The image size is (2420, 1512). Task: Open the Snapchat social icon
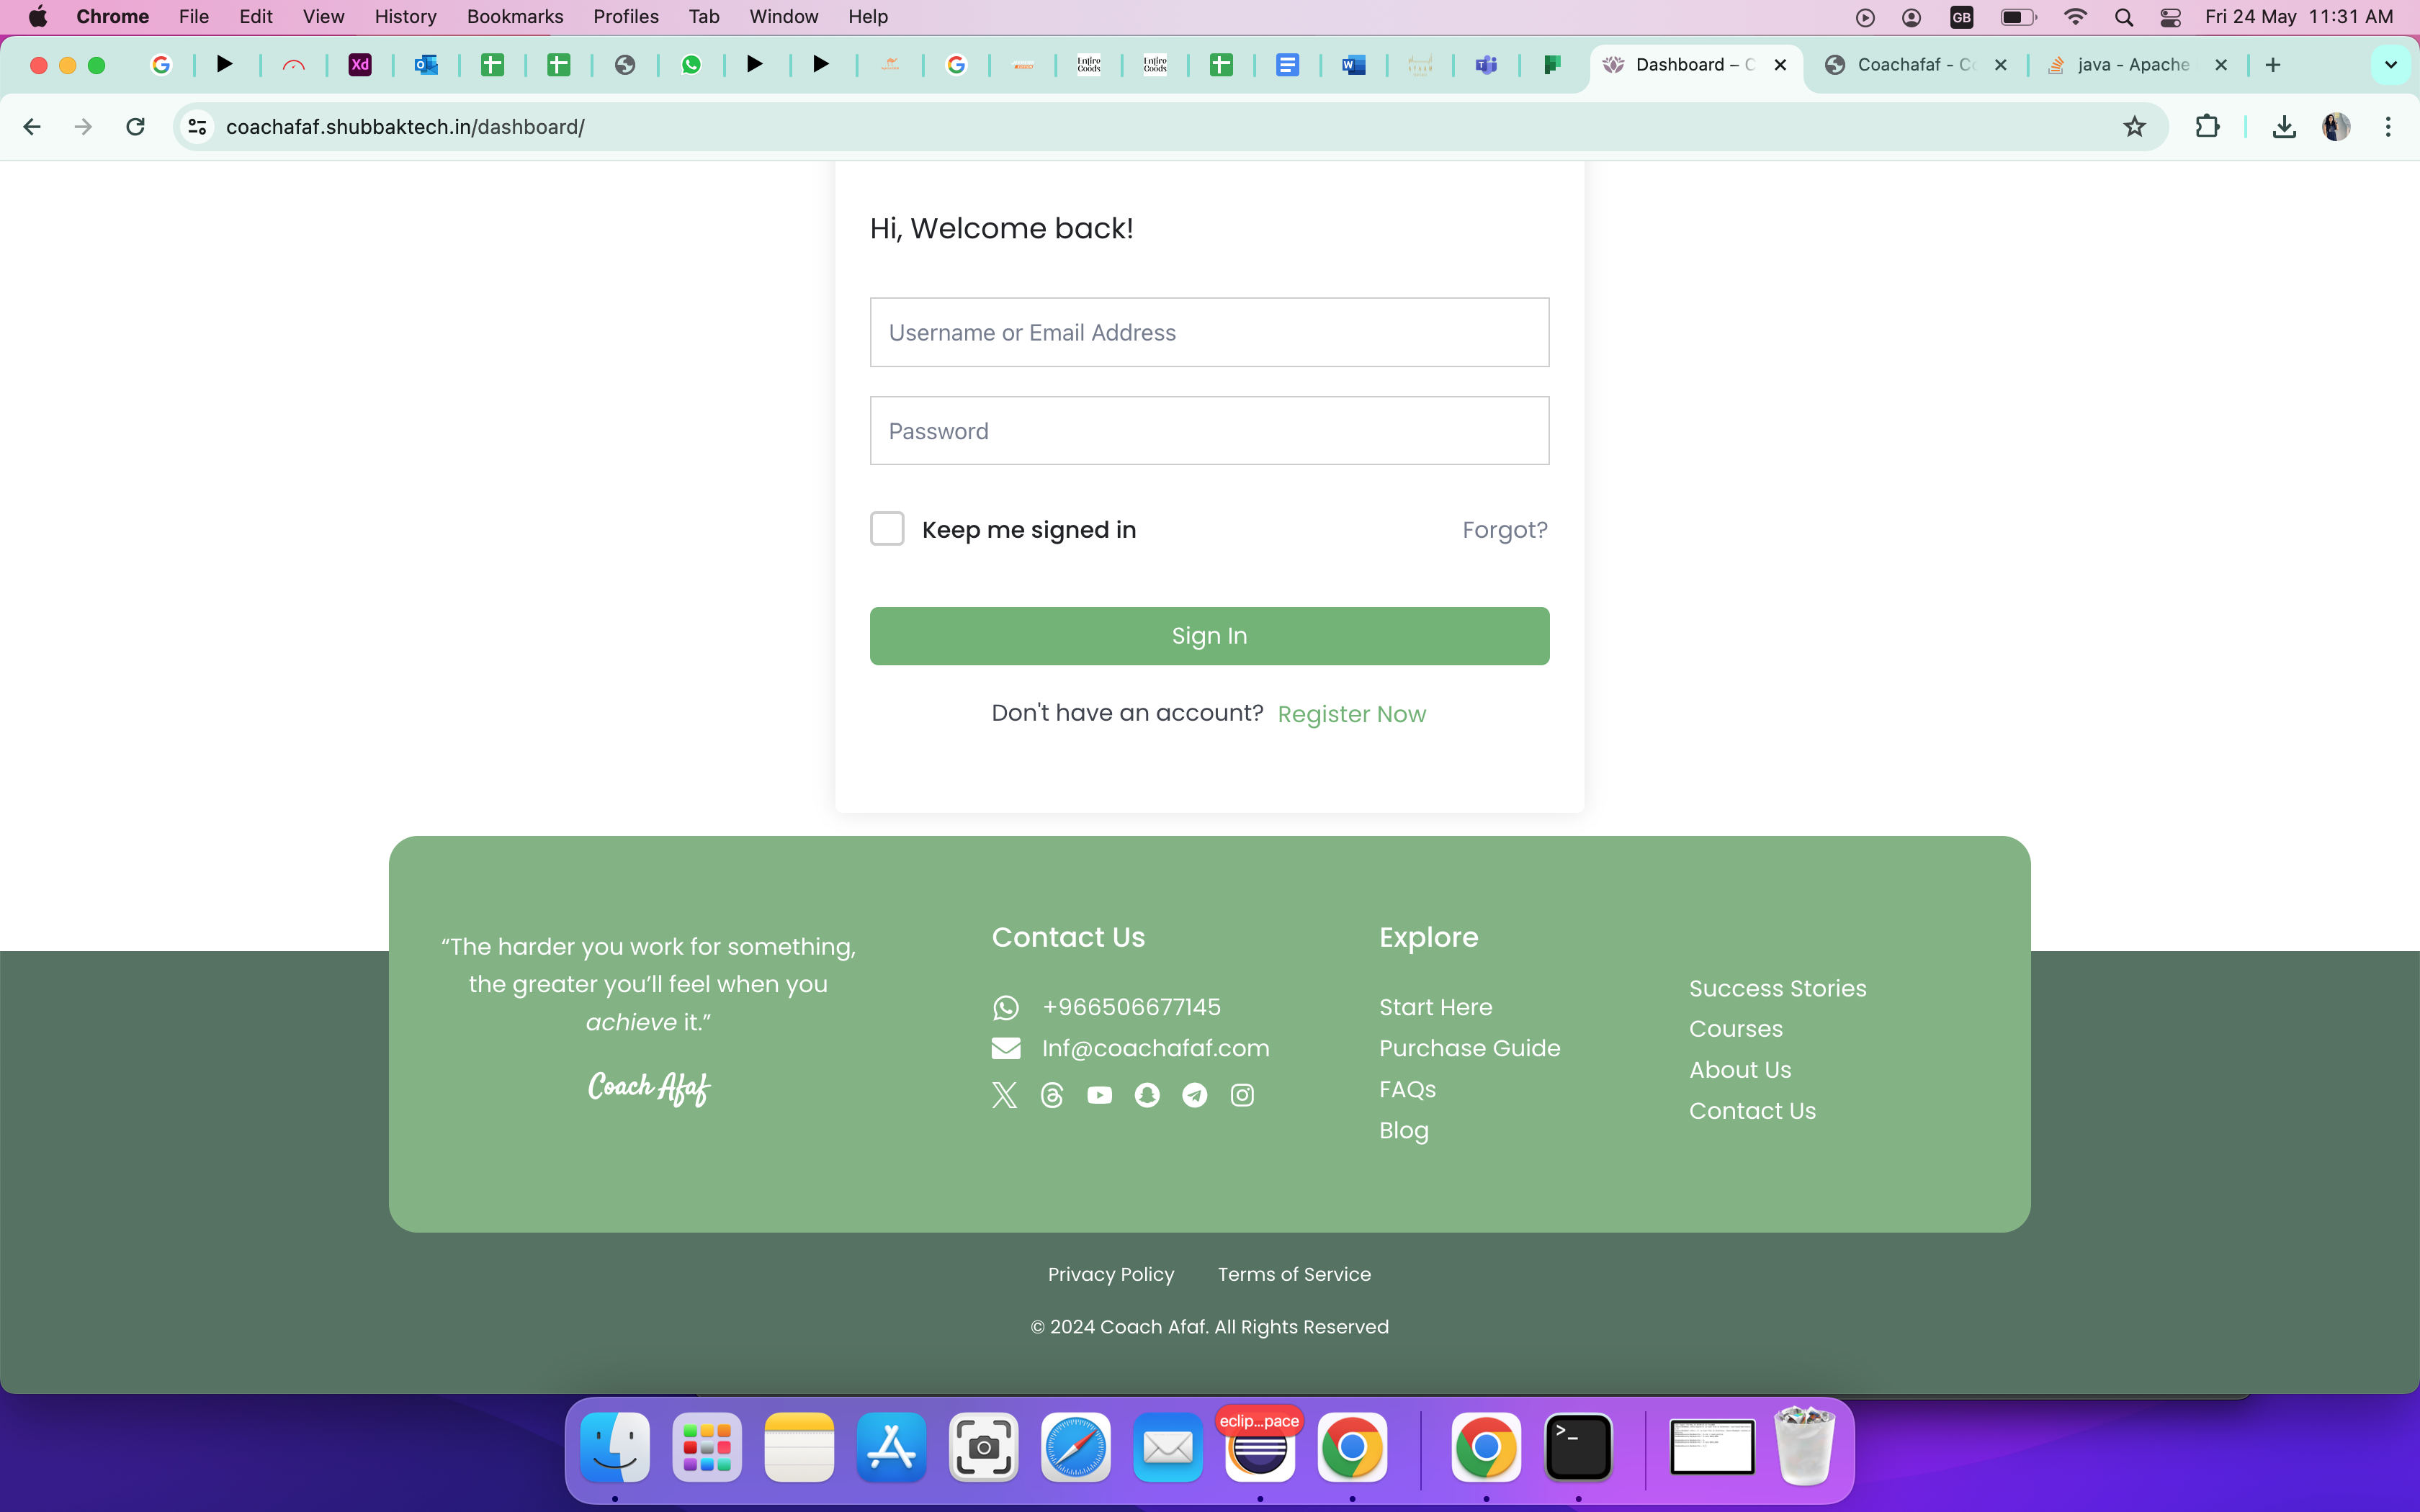pos(1147,1095)
